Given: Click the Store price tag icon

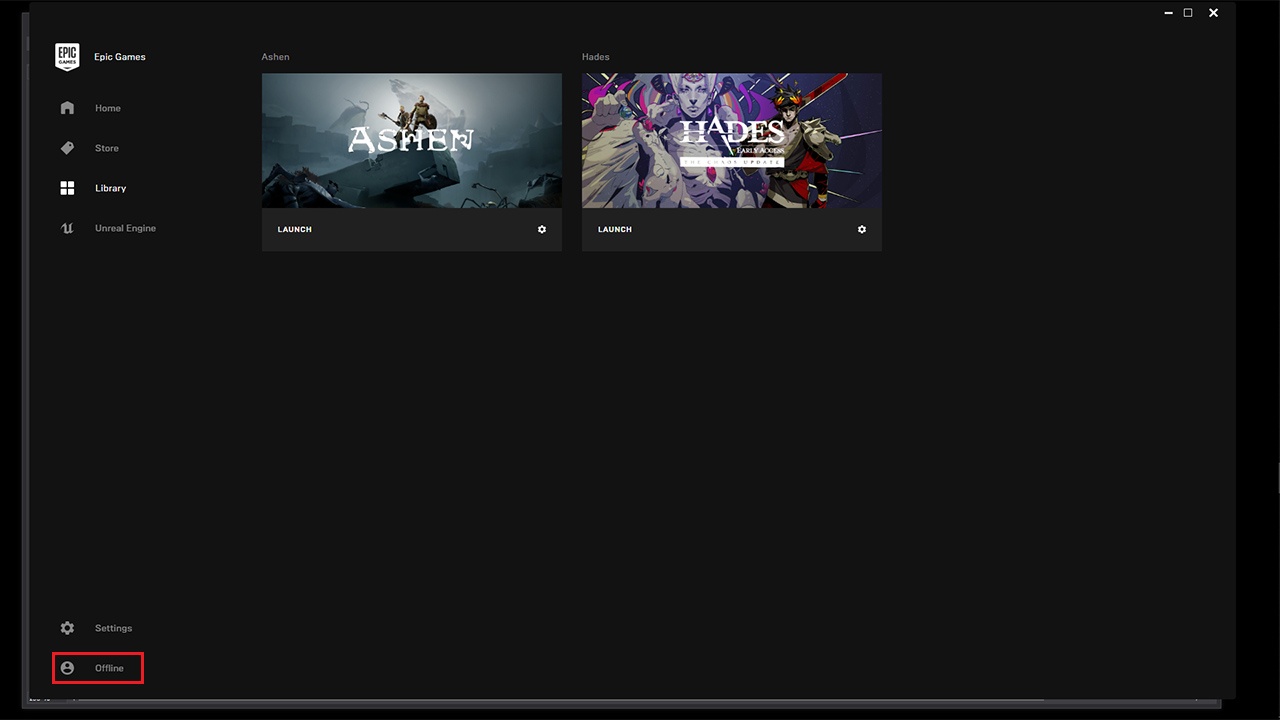Looking at the screenshot, I should [67, 148].
